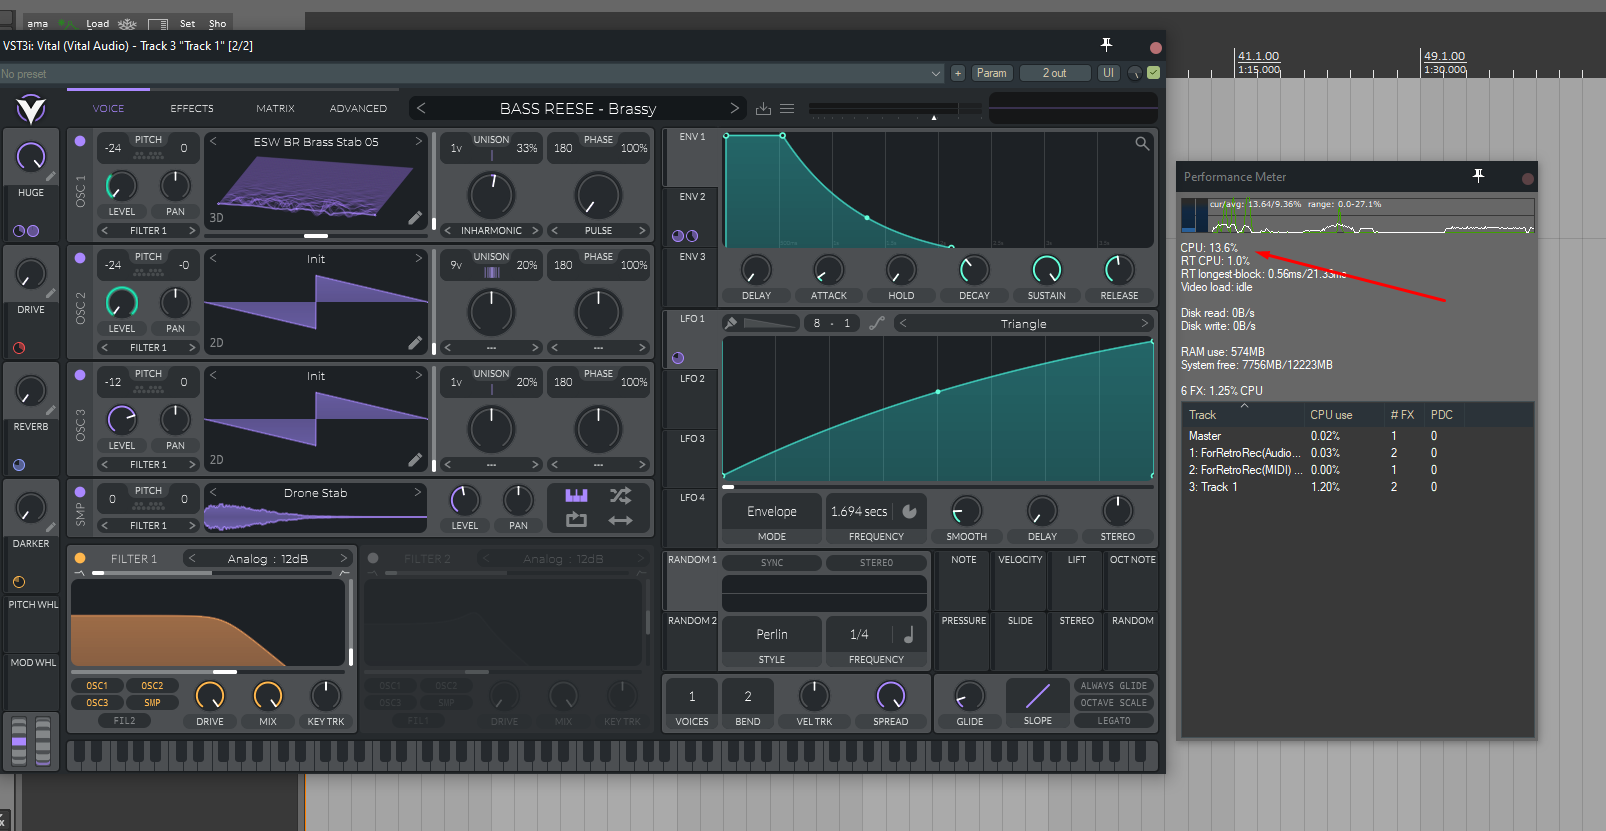
Task: Click the OCTAVE SCALE button
Action: coord(1114,703)
